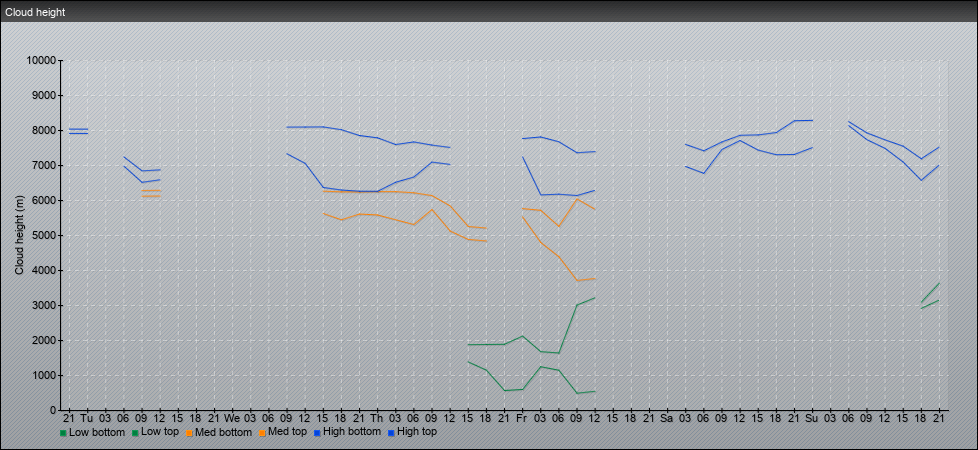
Task: Hide the High bottom series via legend text
Action: pos(352,432)
